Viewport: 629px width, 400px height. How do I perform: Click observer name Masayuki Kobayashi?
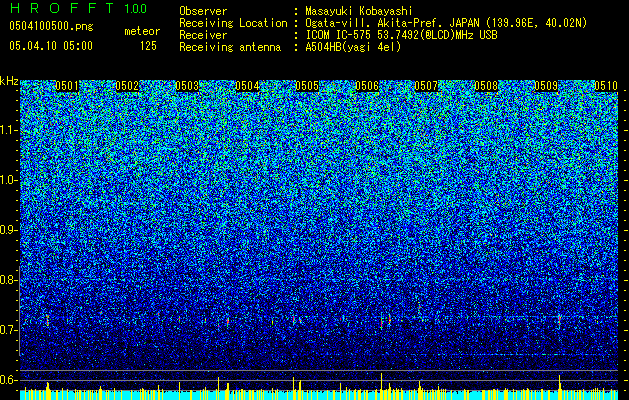359,11
